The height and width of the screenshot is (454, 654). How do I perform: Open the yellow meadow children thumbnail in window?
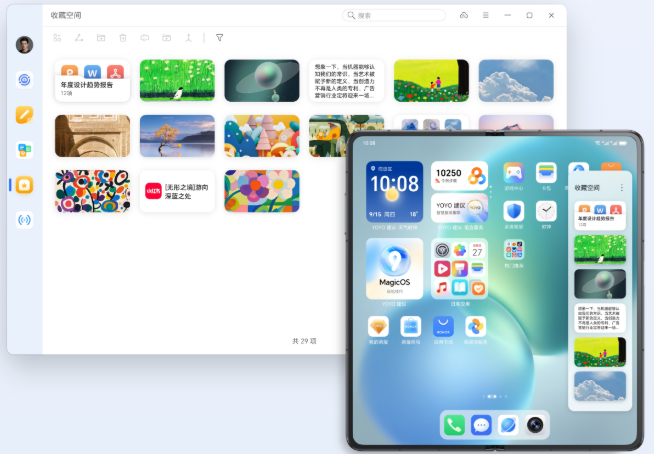pyautogui.click(x=431, y=81)
